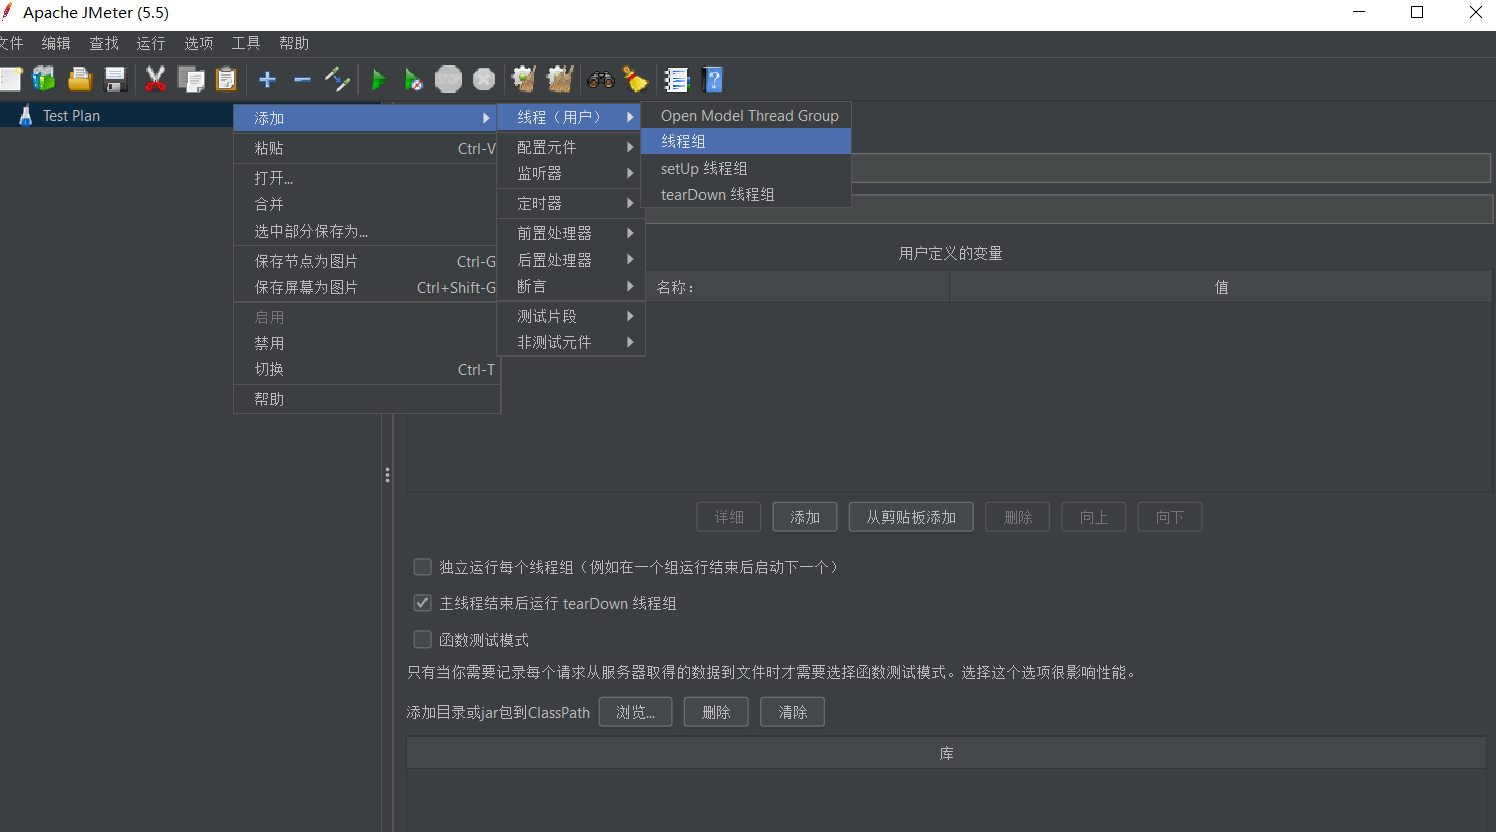Click 帮助 in the context menu
The height and width of the screenshot is (832, 1496).
(367, 399)
